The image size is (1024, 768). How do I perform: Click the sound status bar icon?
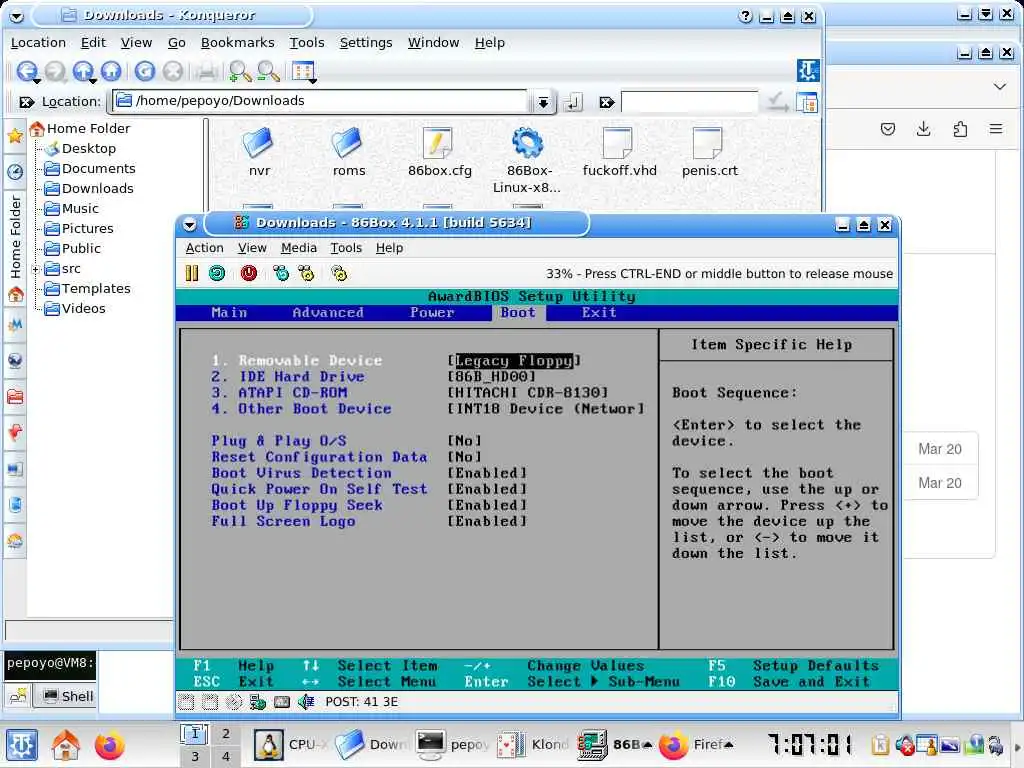[x=306, y=702]
